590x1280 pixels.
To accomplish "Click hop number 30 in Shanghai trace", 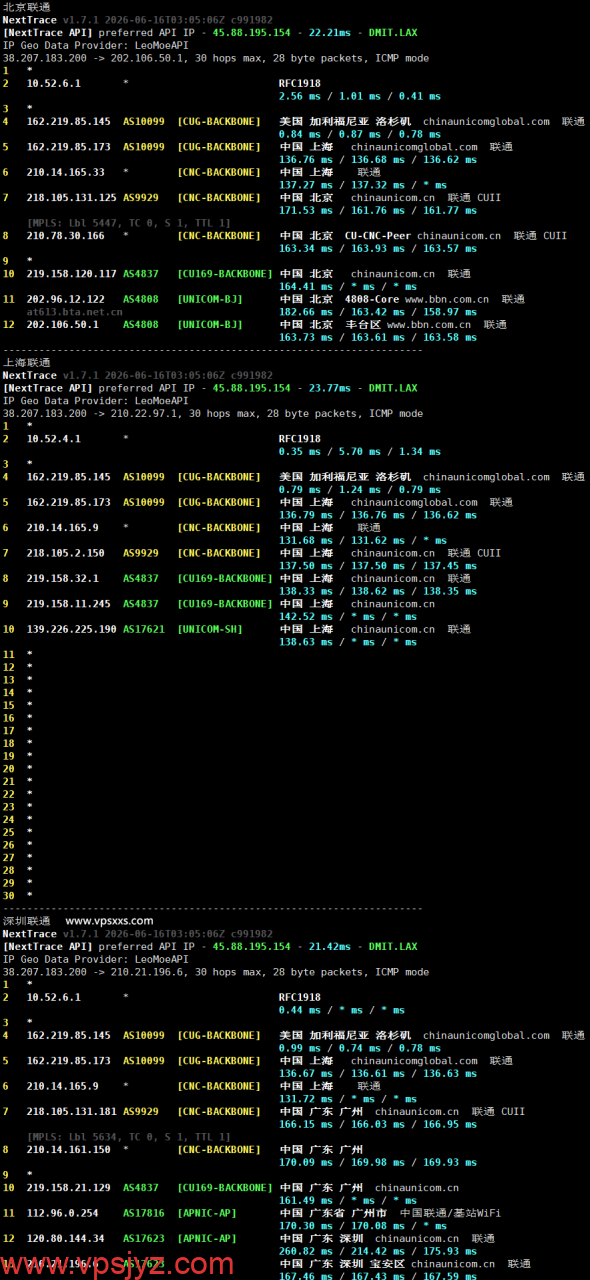I will (9, 896).
